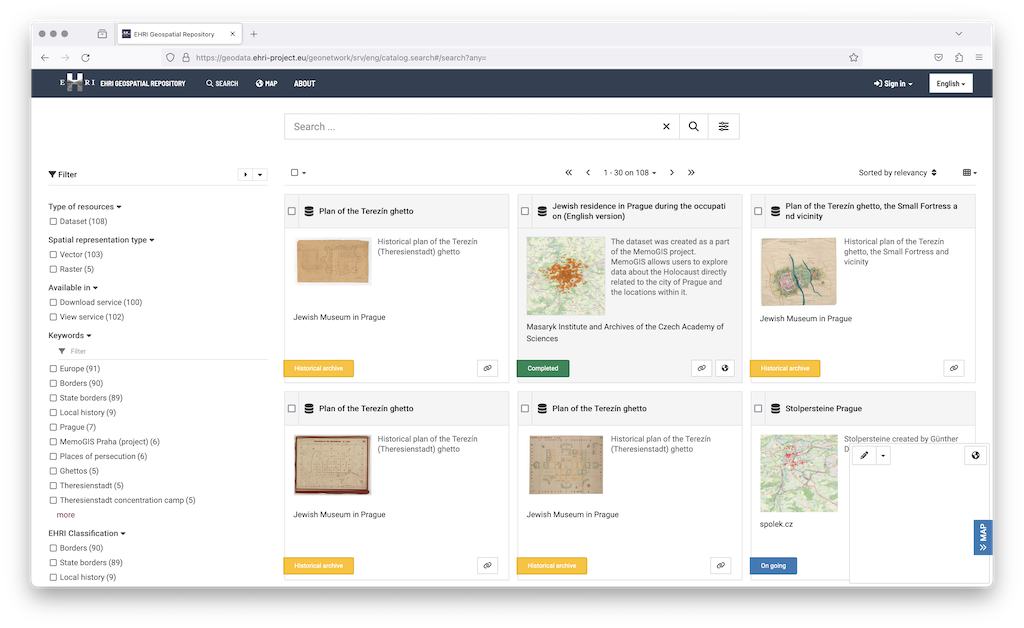
Task: Click EHRI Geospatial Repository title
Action: coord(143,84)
